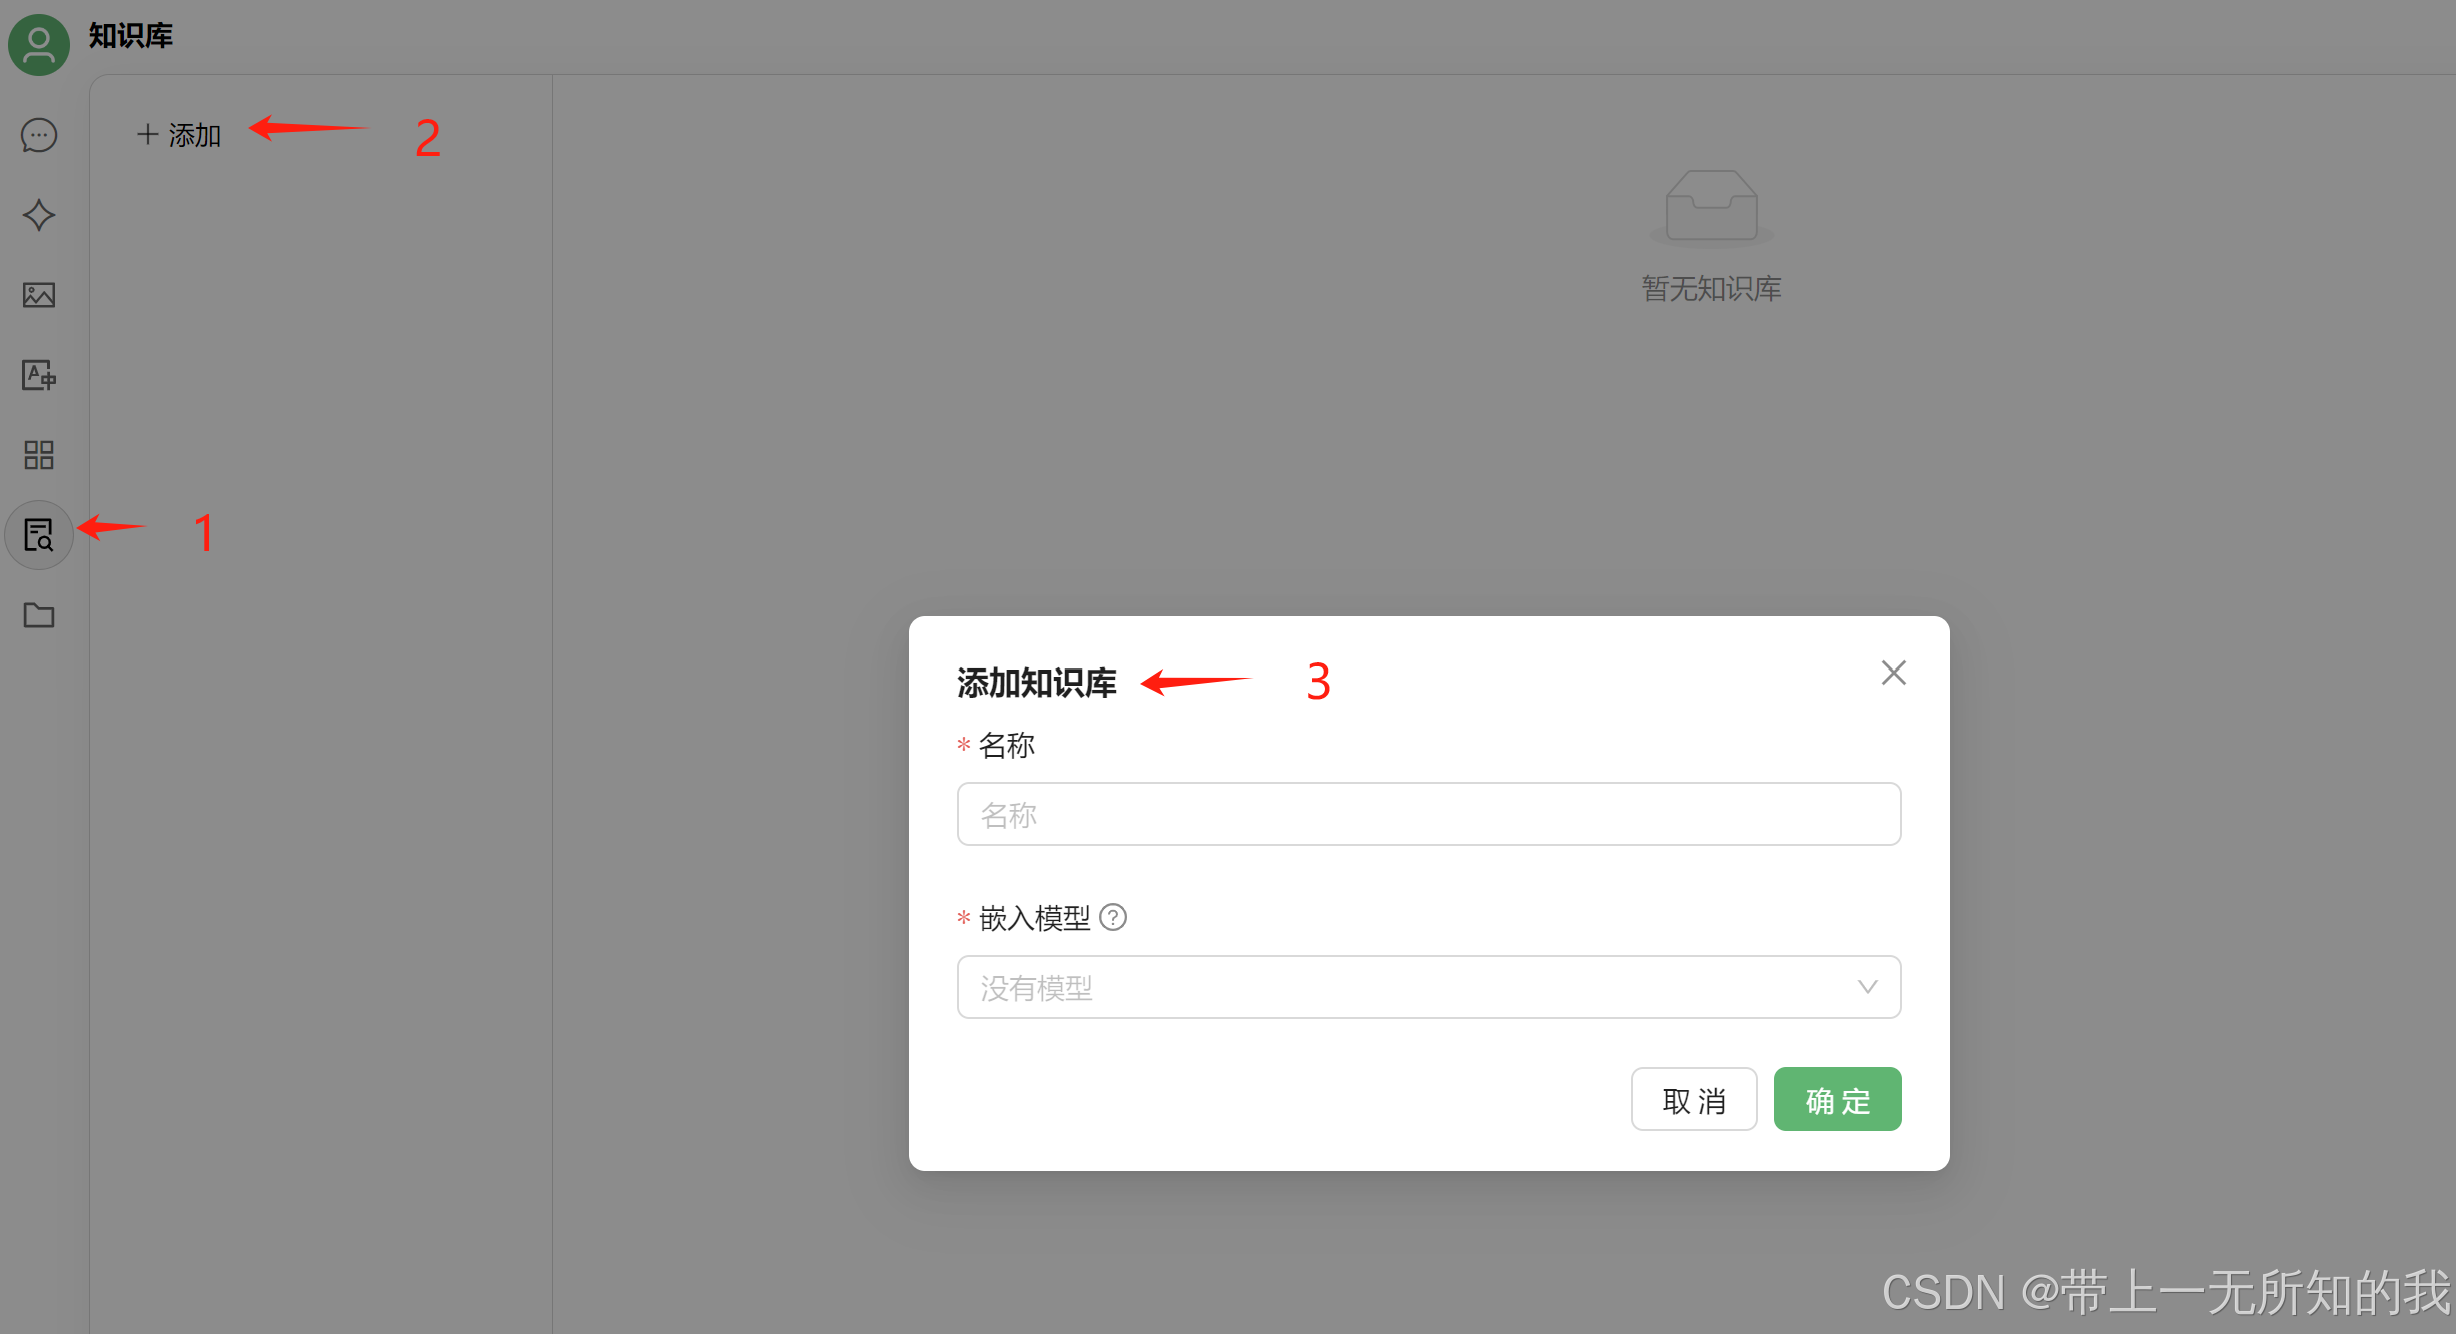Click the dropdown chevron arrow in model selector
Image resolution: width=2456 pixels, height=1334 pixels.
coord(1867,987)
